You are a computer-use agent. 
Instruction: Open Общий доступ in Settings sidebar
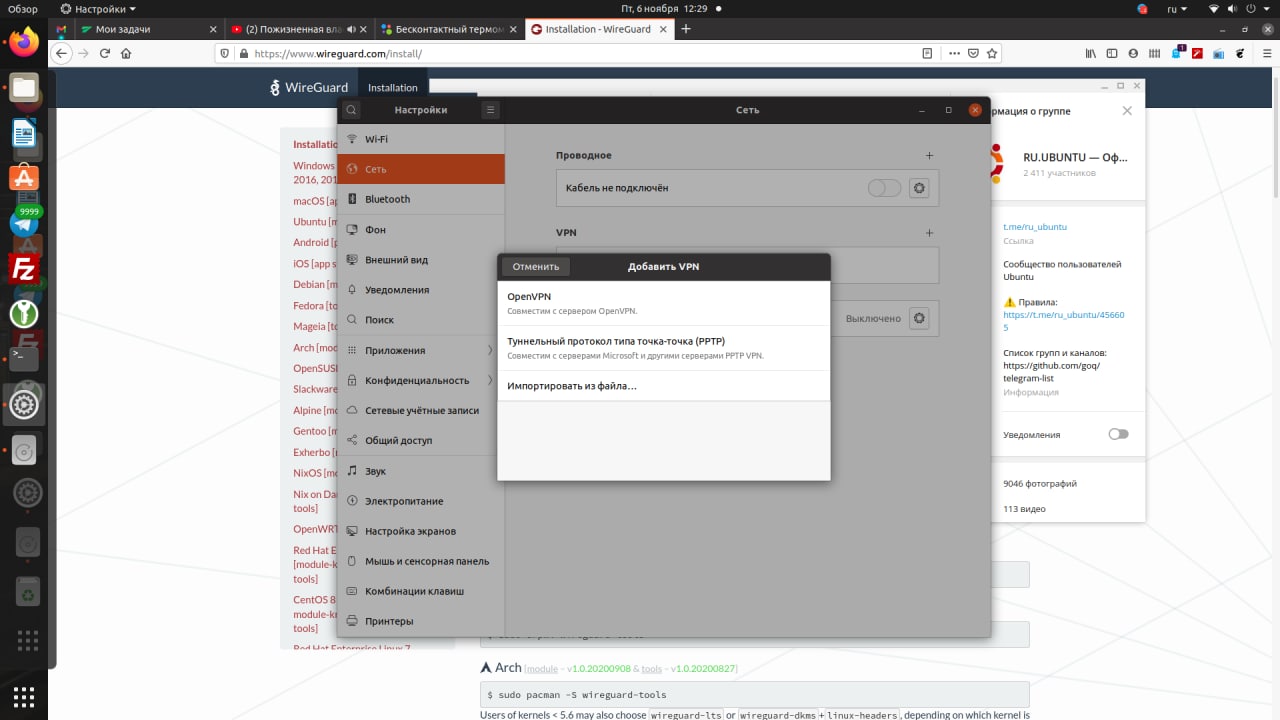pyautogui.click(x=421, y=440)
